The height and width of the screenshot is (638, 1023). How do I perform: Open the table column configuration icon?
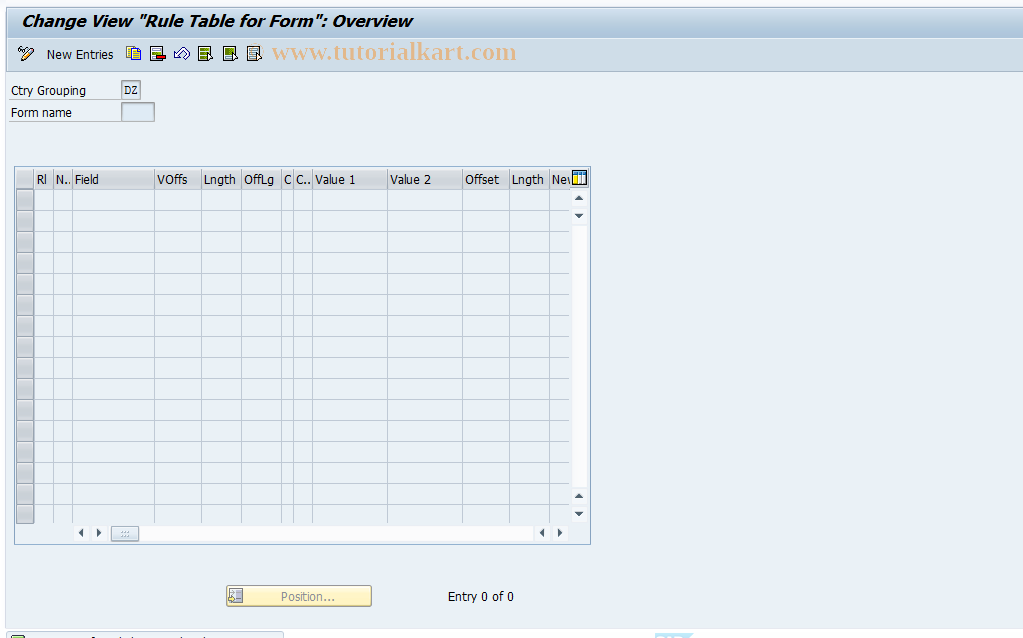tap(579, 178)
